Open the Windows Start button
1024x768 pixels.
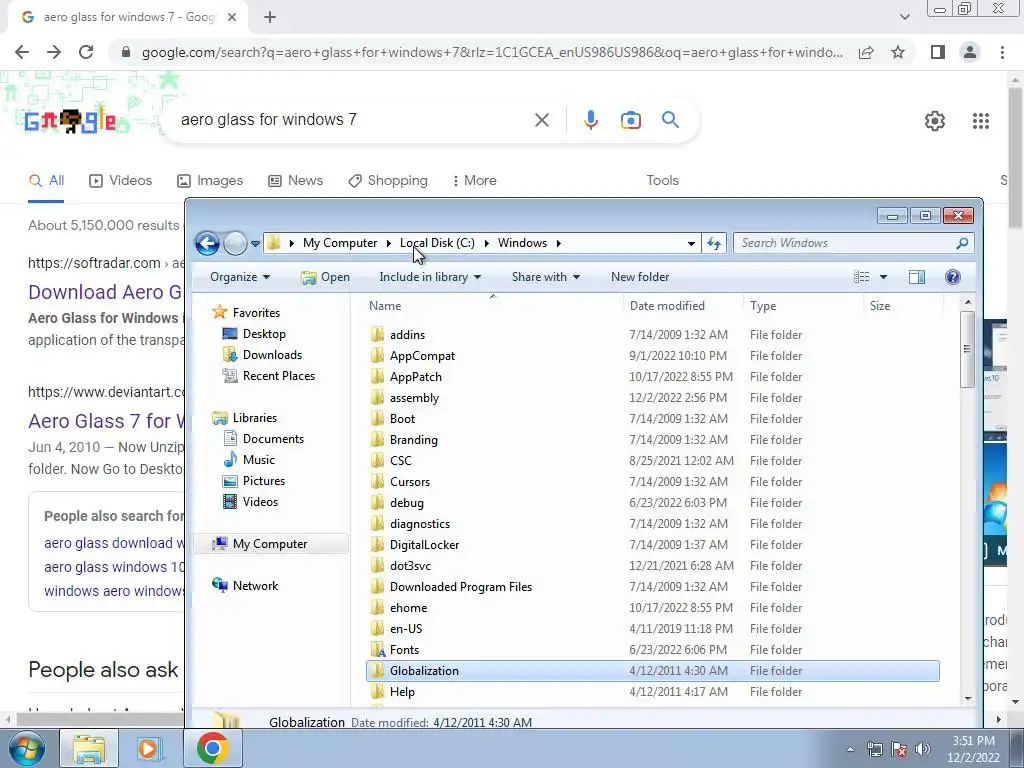[x=26, y=748]
